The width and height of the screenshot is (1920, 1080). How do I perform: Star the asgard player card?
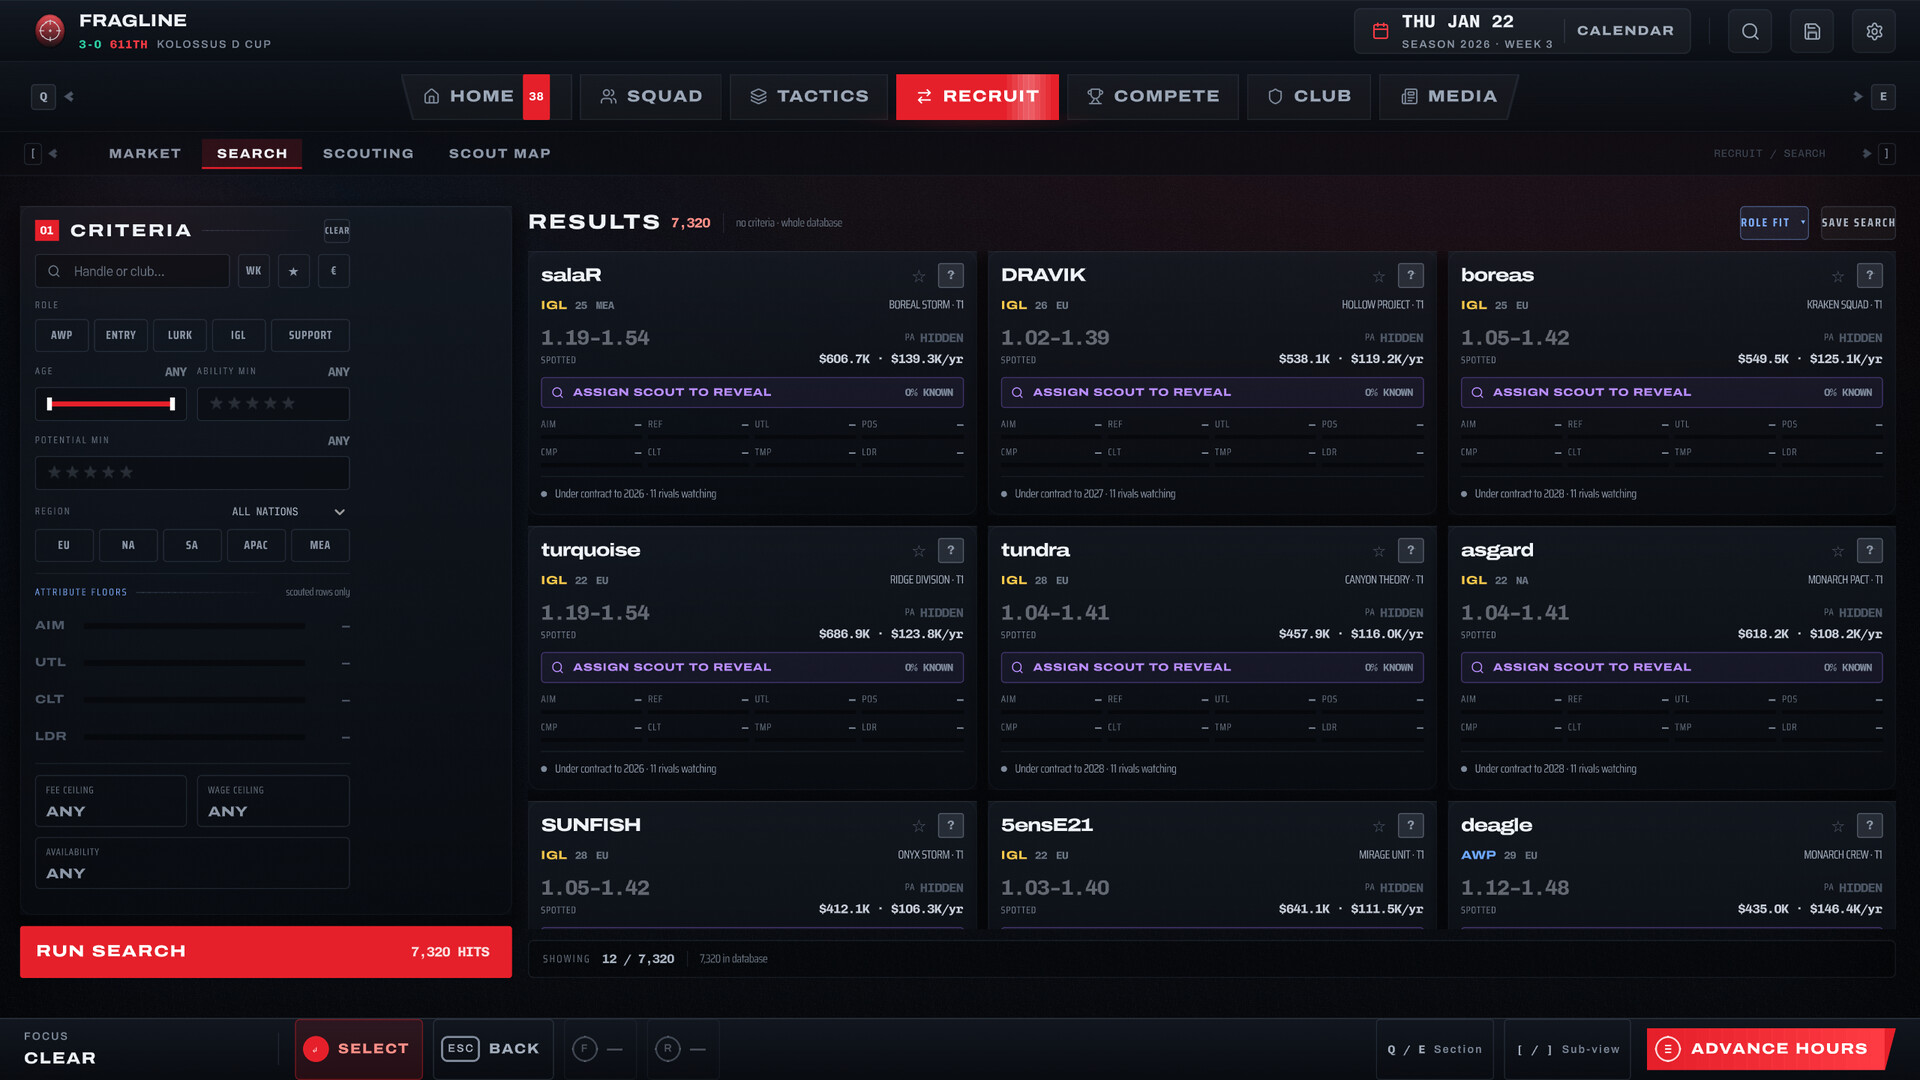(x=1837, y=551)
